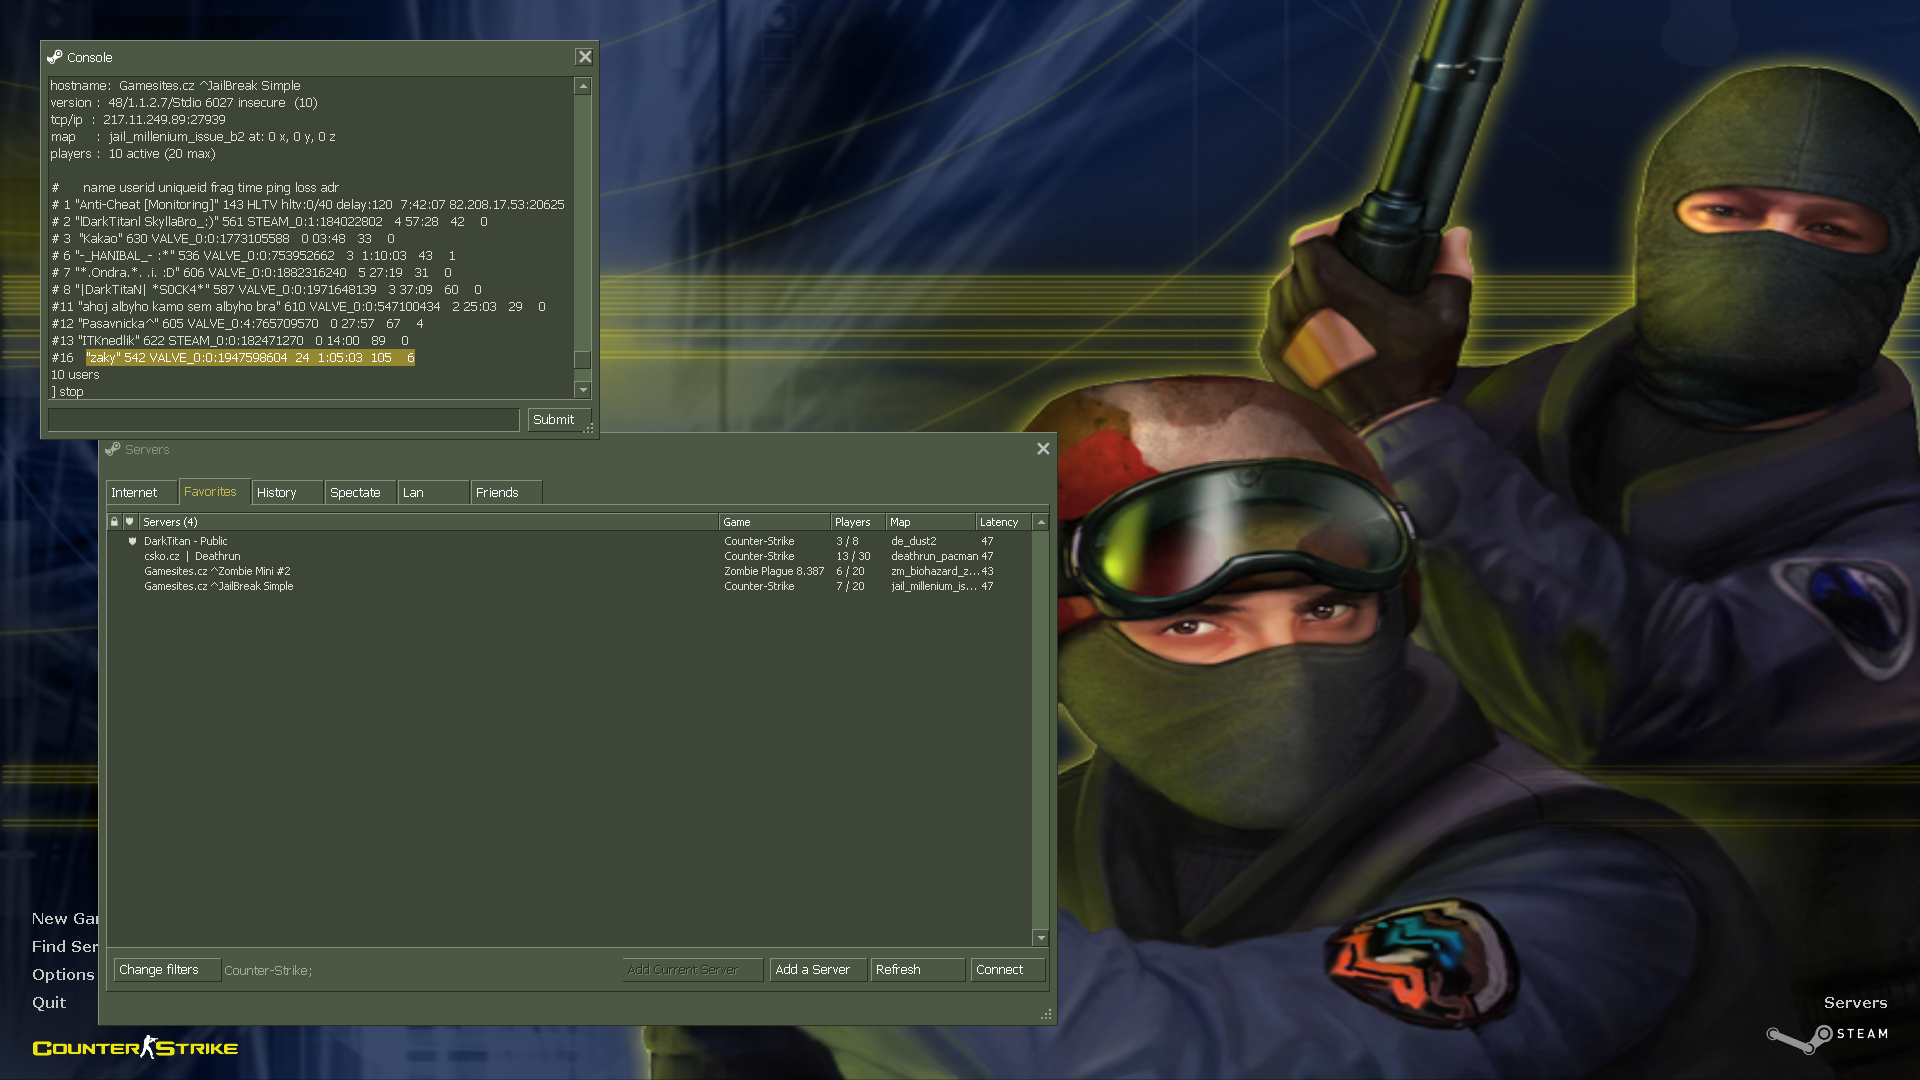Open Find Servers from main menu
The image size is (1920, 1080).
[x=65, y=946]
